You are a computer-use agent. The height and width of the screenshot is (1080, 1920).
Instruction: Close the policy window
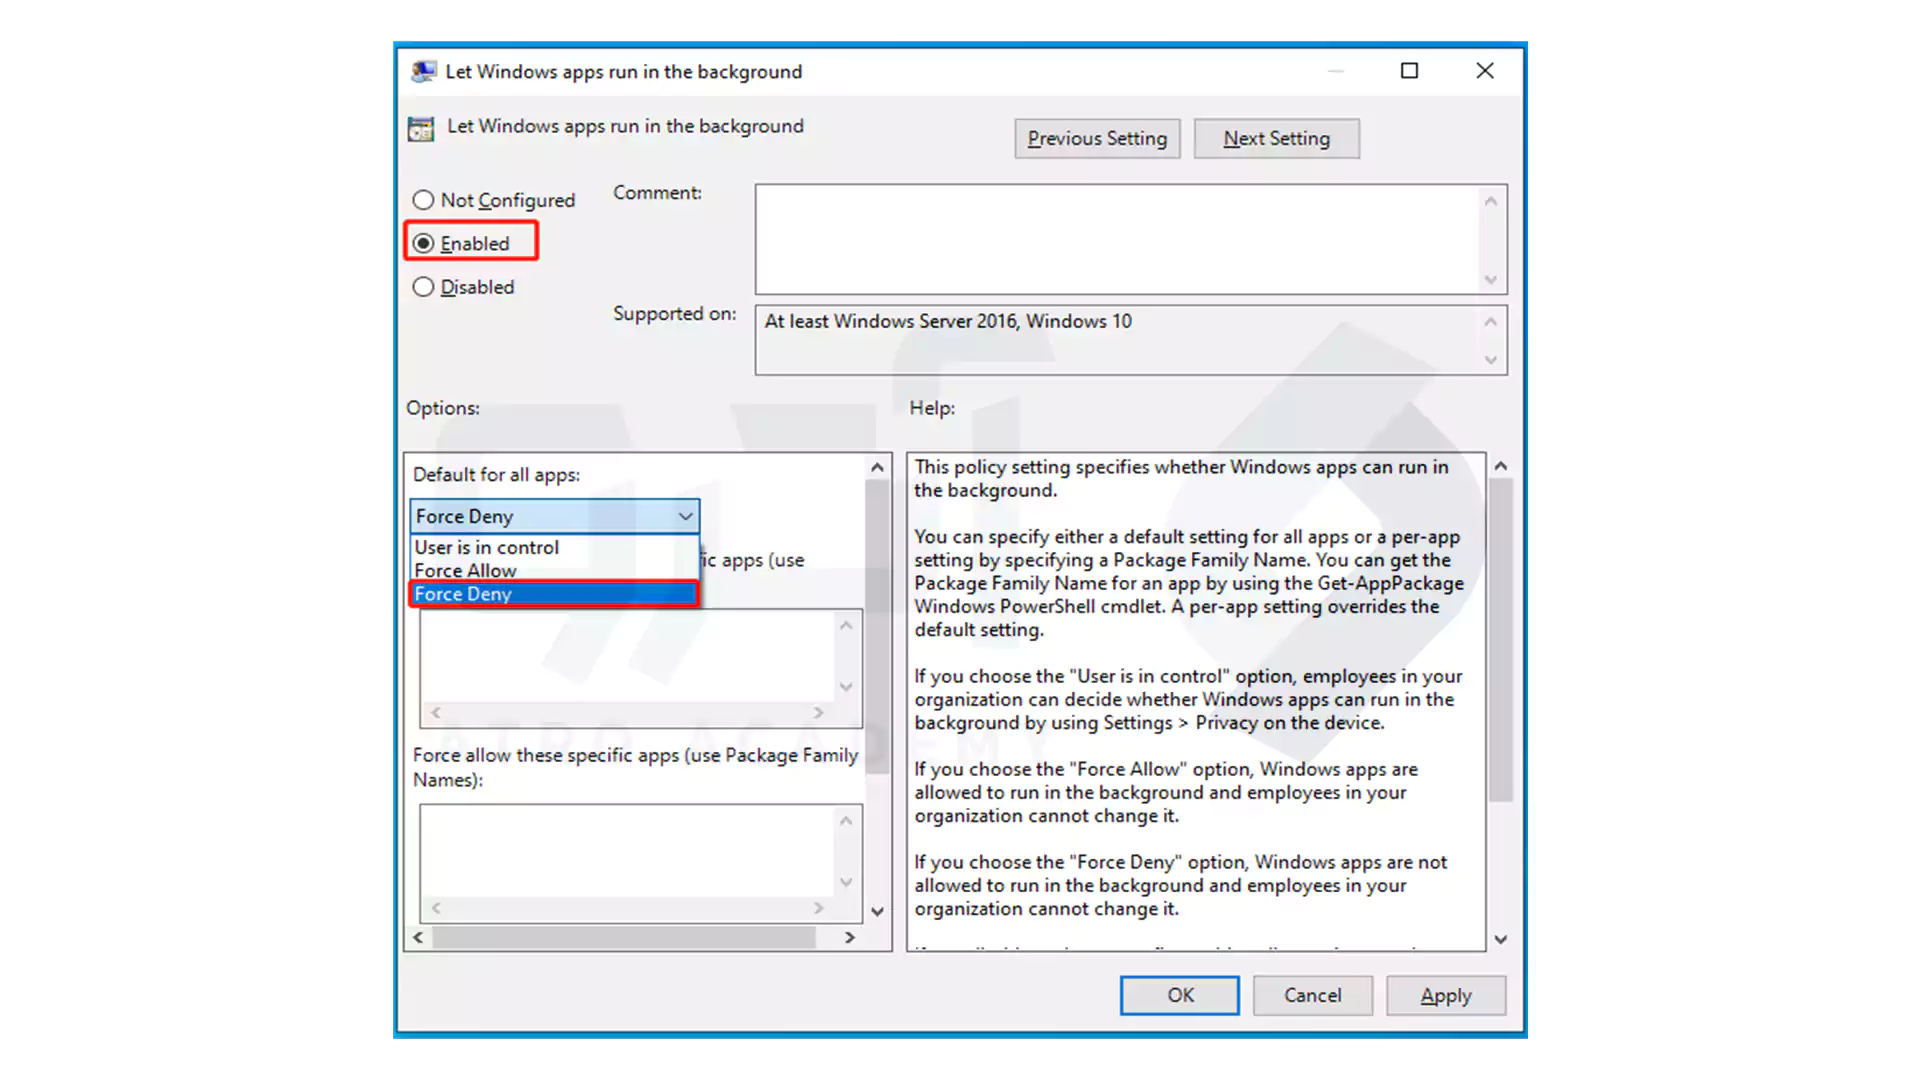pos(1485,70)
